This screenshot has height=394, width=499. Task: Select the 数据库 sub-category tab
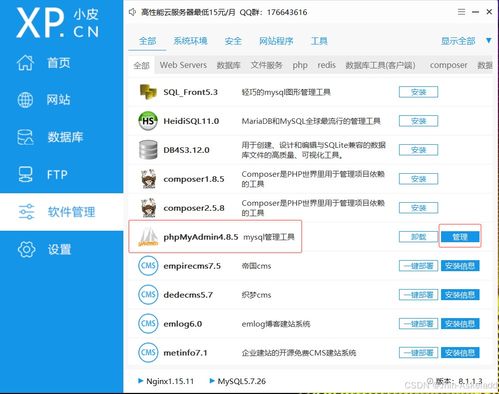pos(228,65)
